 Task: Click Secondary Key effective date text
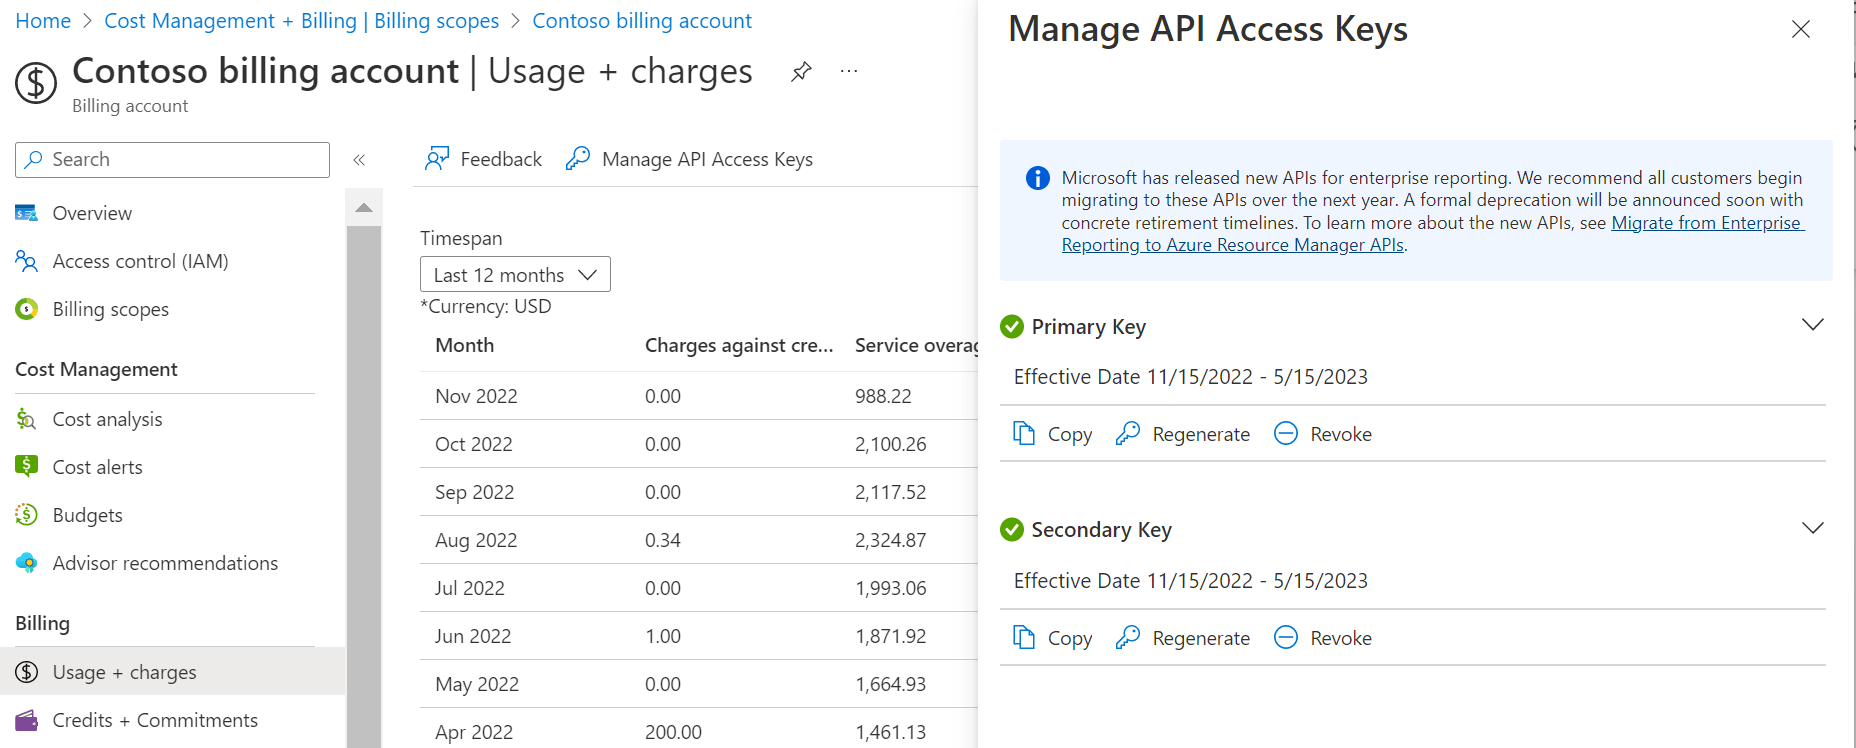(x=1191, y=581)
